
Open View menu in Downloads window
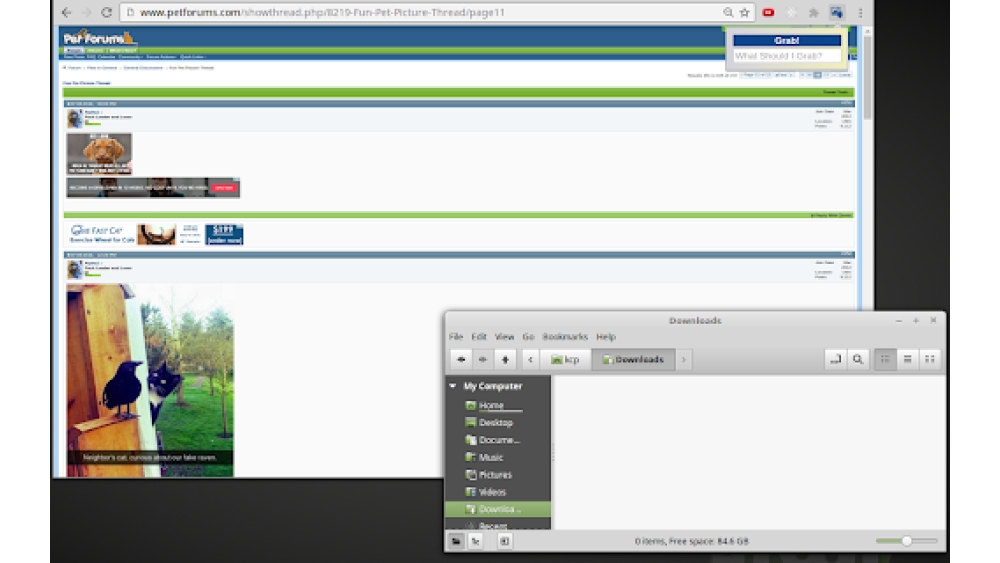pyautogui.click(x=504, y=337)
